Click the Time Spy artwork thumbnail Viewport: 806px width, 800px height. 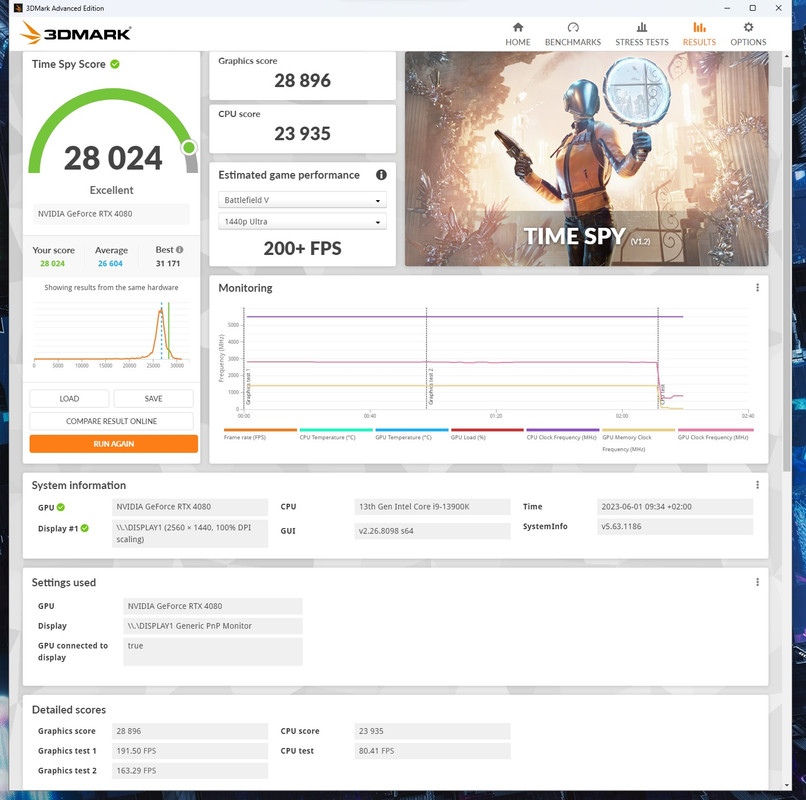(x=587, y=158)
